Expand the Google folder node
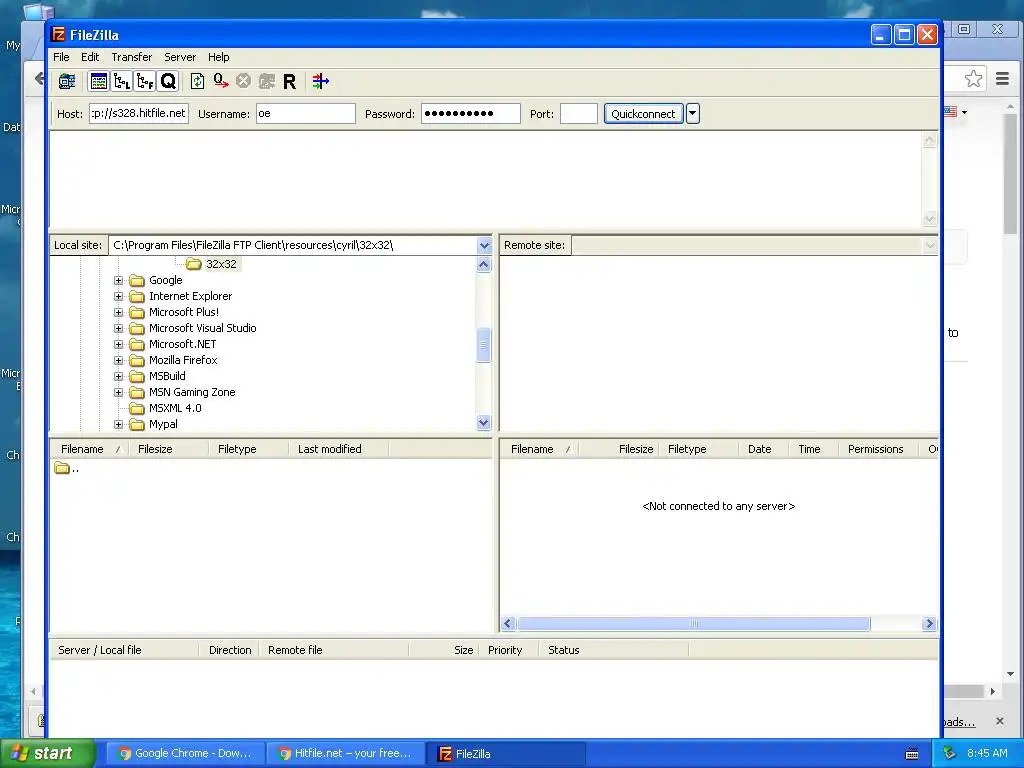1024x768 pixels. (x=118, y=280)
